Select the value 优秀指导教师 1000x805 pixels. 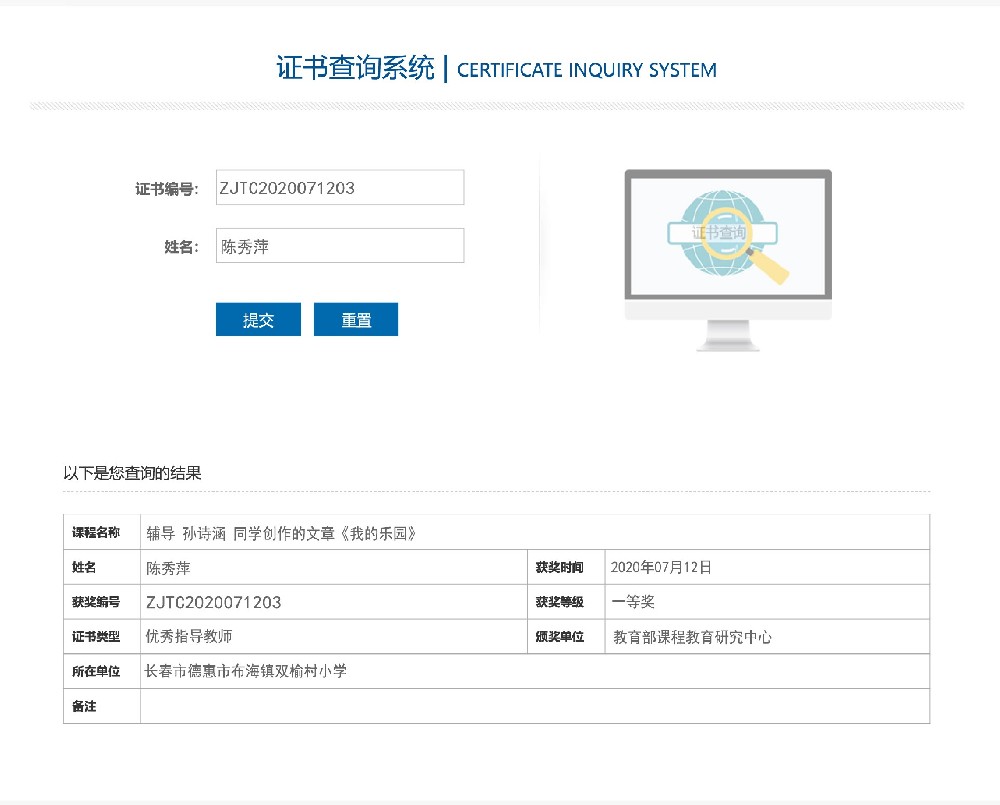189,636
